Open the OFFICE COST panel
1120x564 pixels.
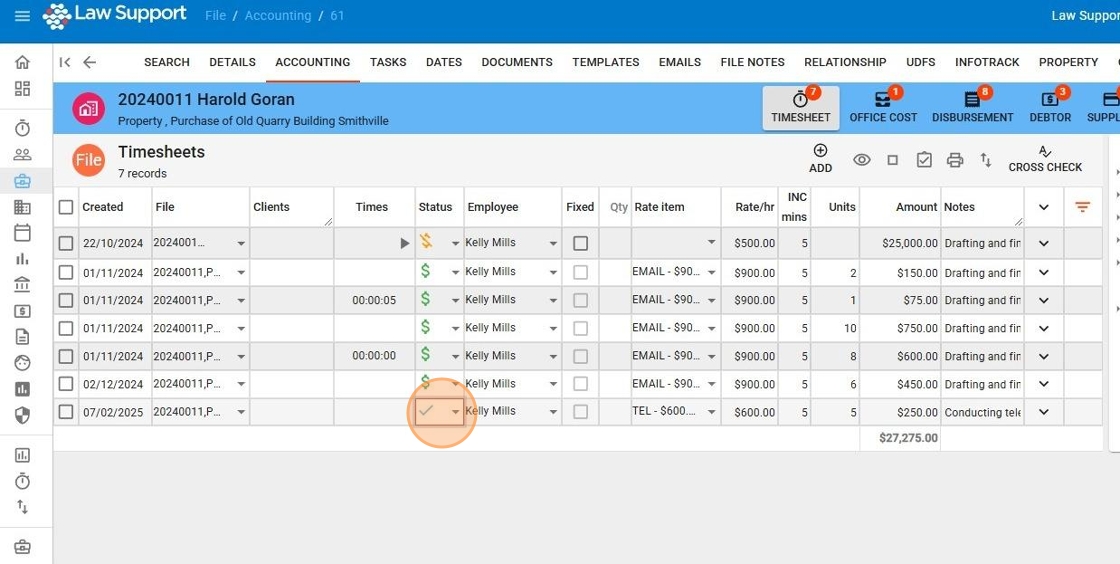(x=883, y=108)
